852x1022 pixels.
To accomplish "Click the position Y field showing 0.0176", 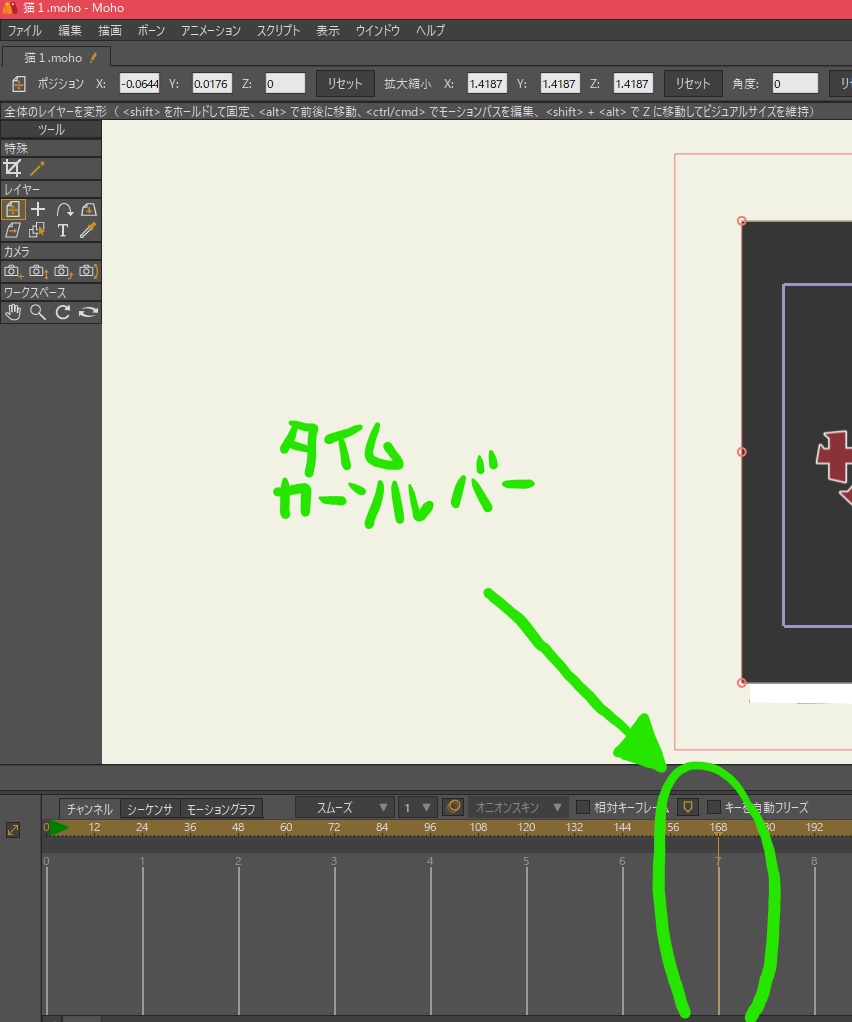I will 212,83.
